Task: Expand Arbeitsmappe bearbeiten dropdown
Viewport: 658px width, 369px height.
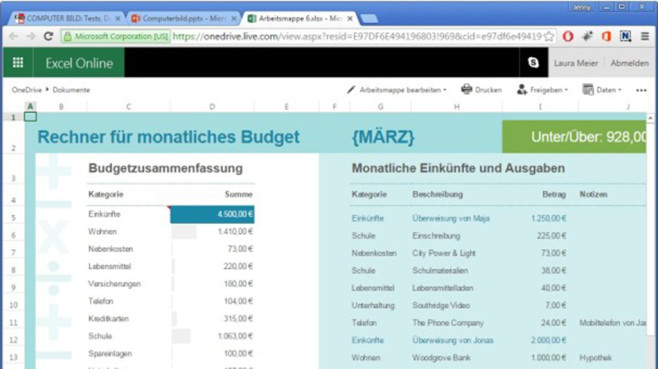Action: point(445,90)
